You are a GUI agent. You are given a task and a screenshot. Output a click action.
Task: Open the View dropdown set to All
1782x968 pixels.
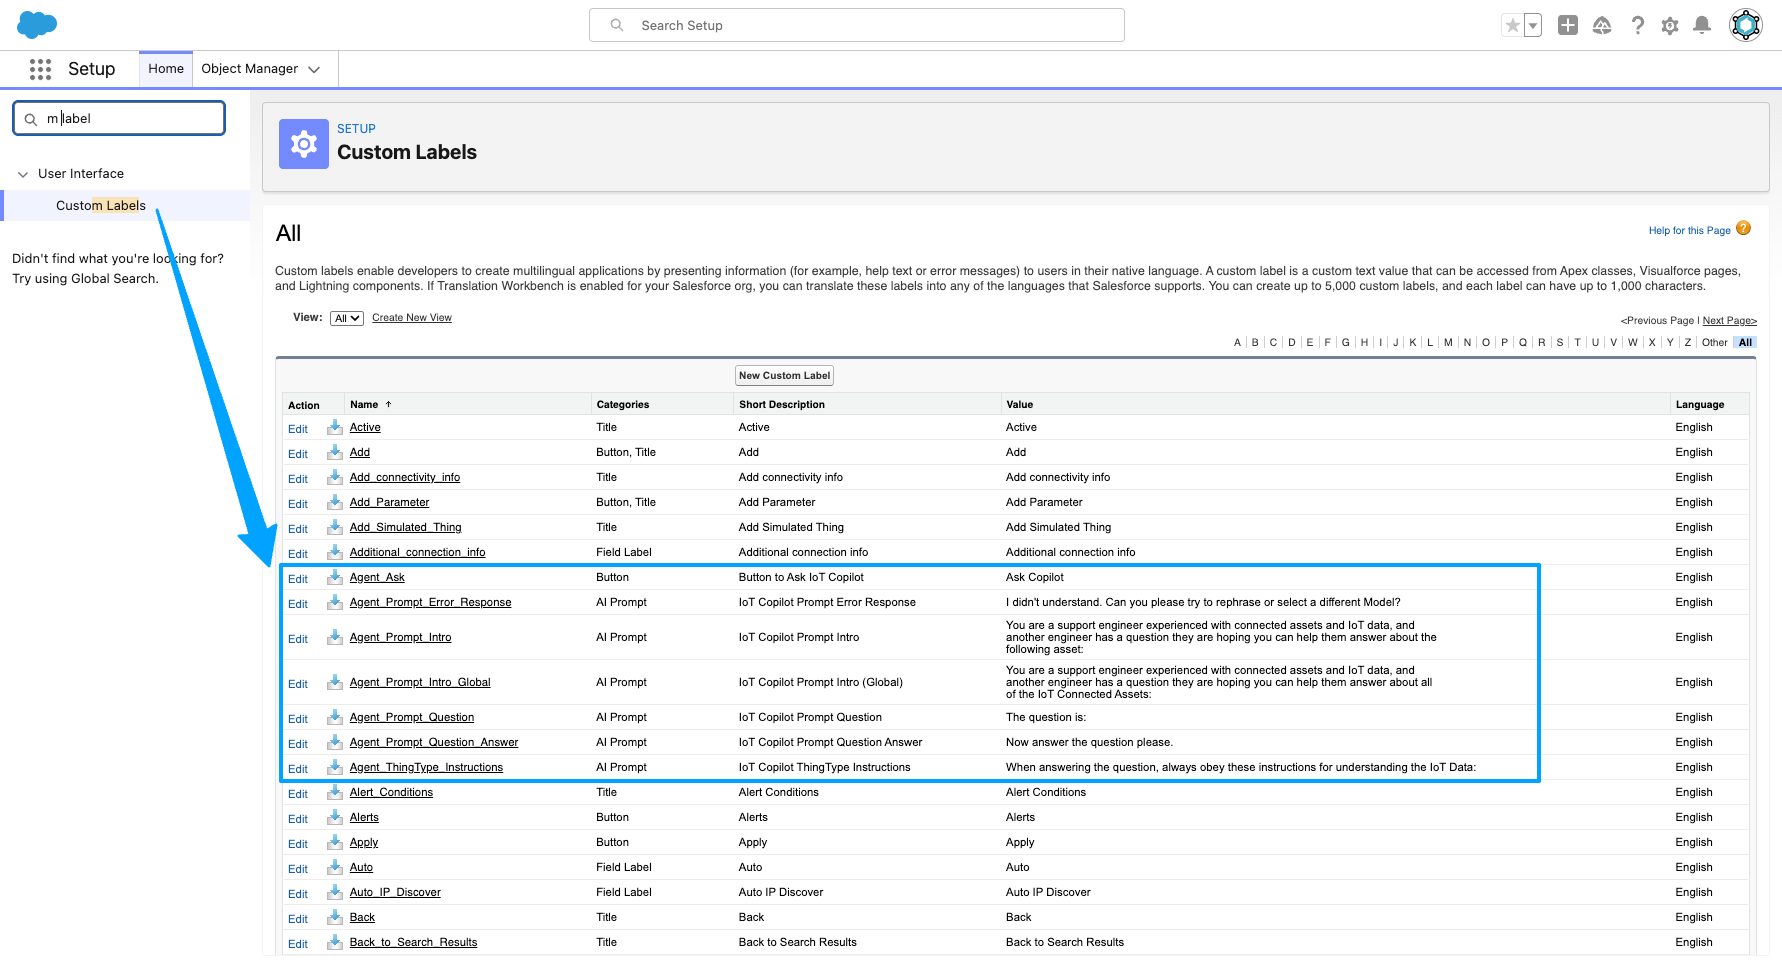tap(347, 318)
